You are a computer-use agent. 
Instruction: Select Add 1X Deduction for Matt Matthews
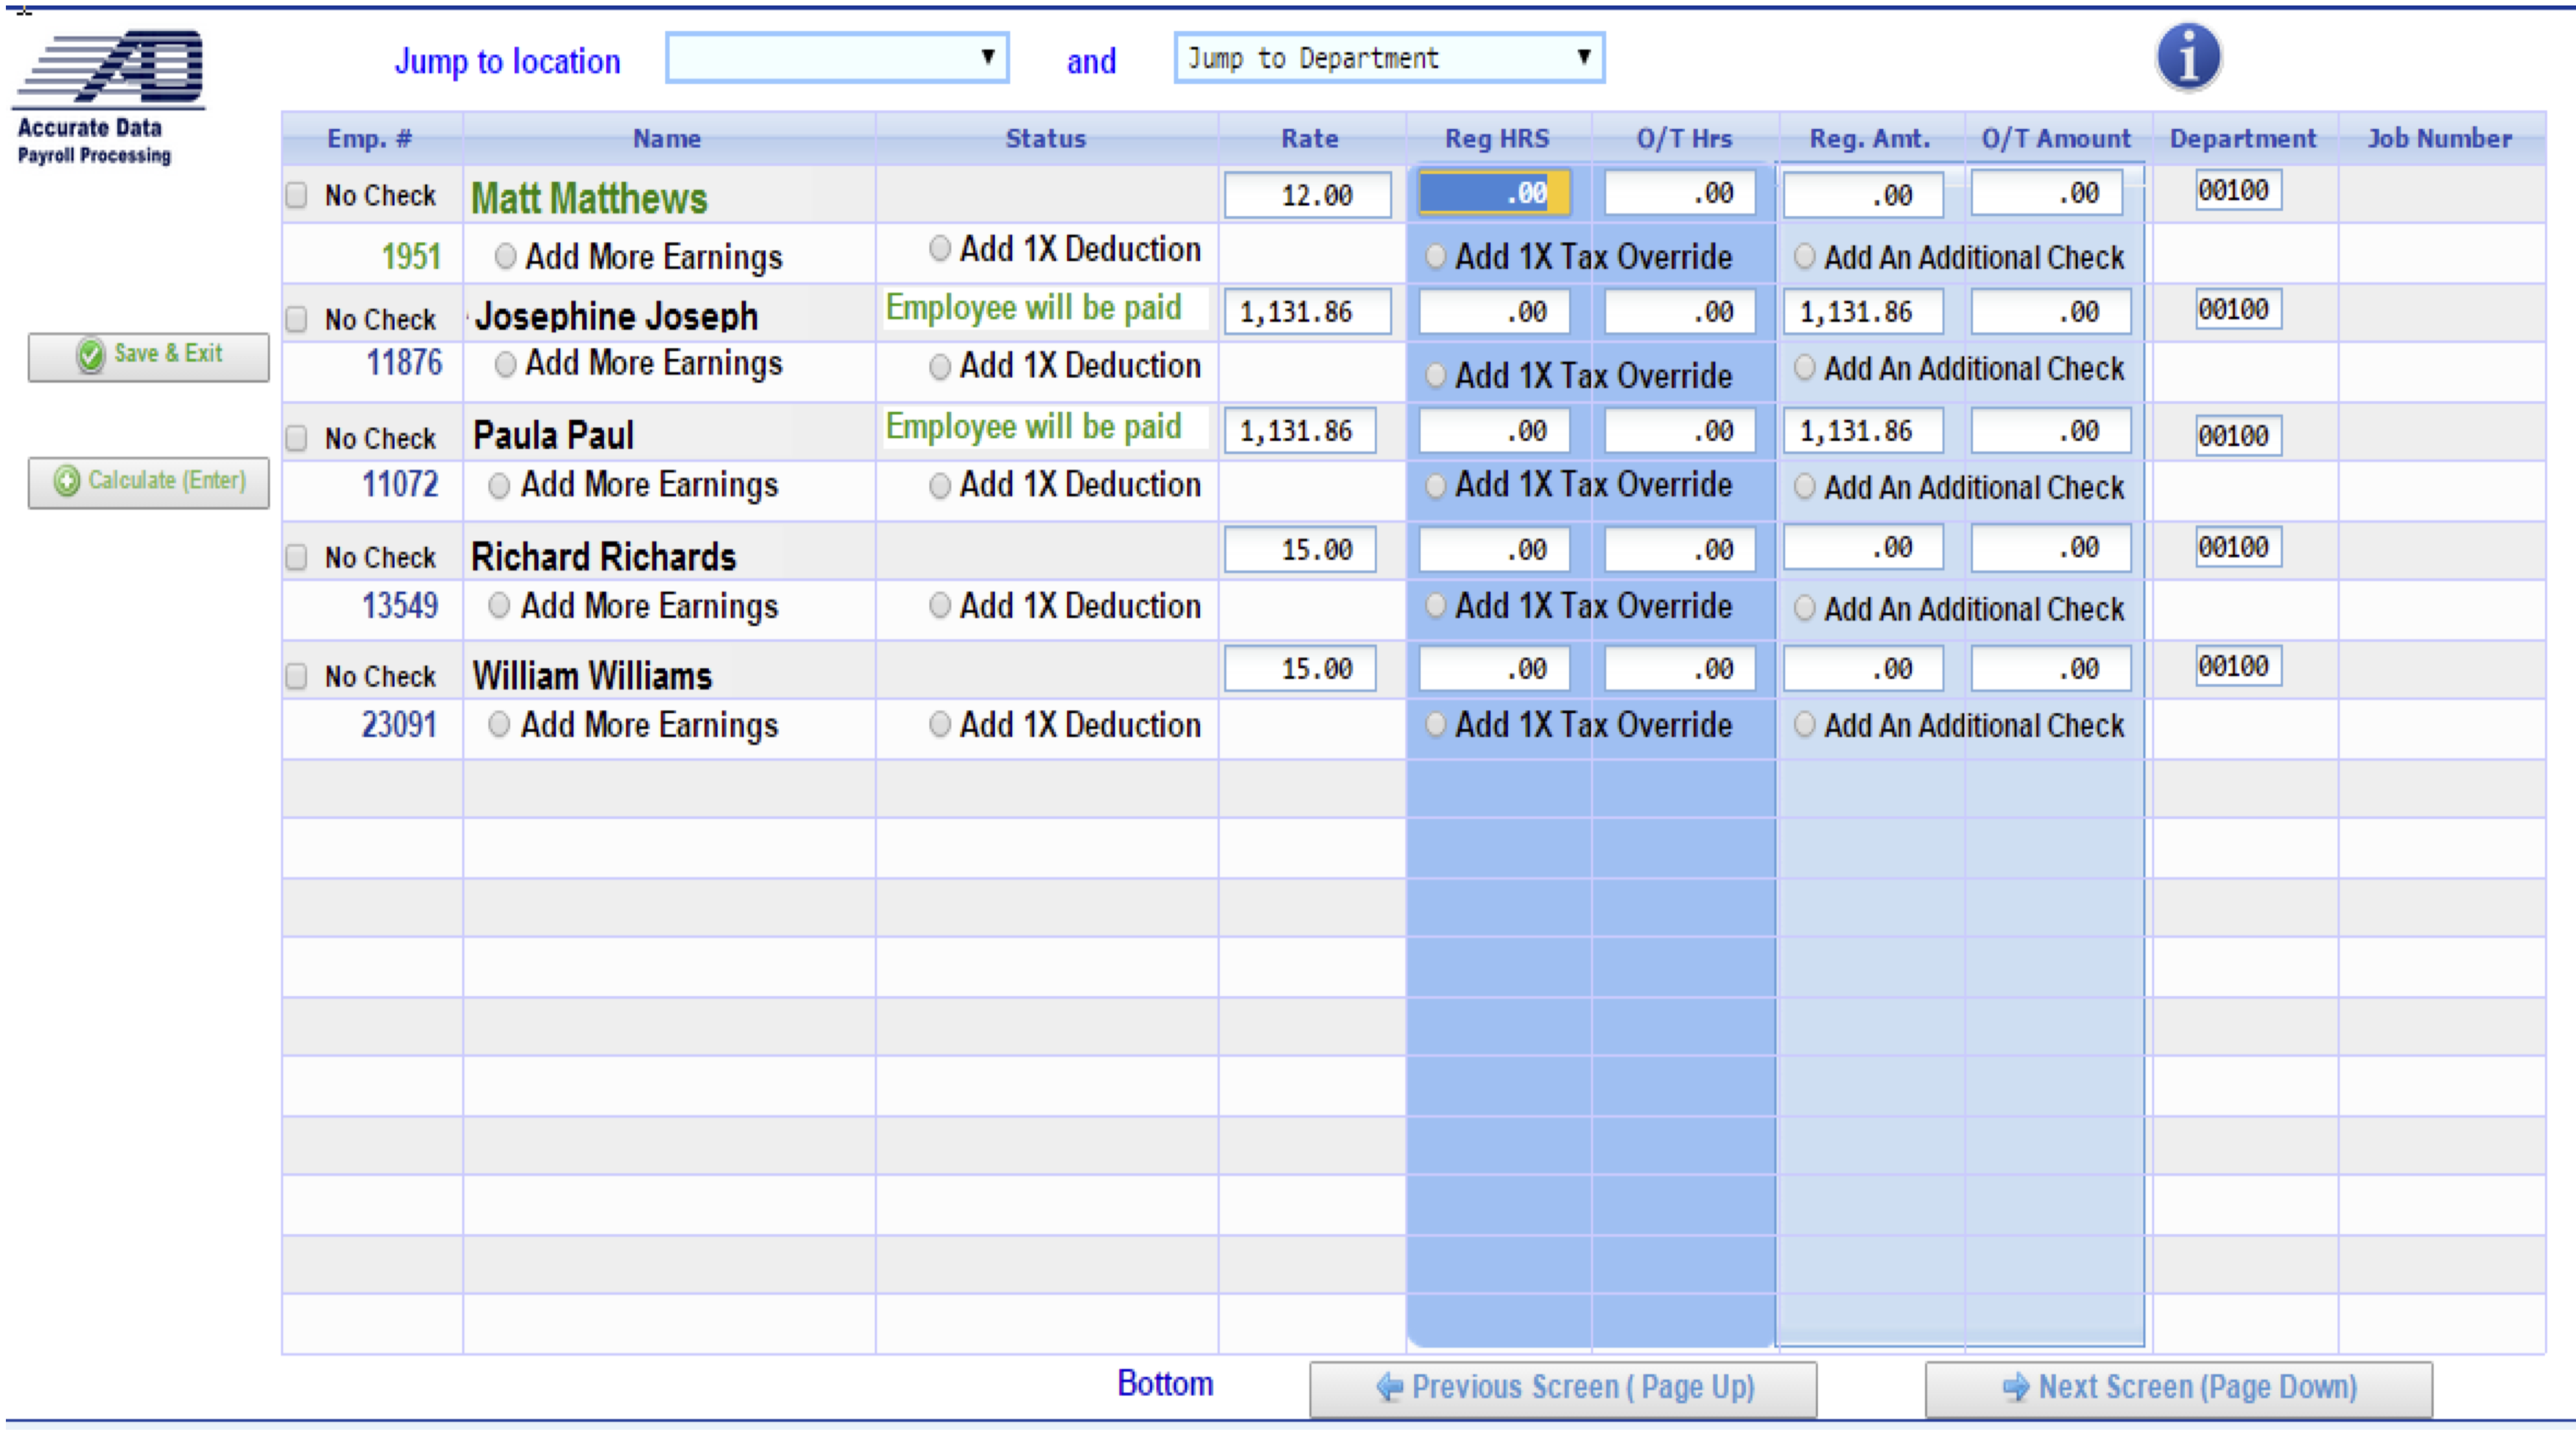[x=939, y=248]
